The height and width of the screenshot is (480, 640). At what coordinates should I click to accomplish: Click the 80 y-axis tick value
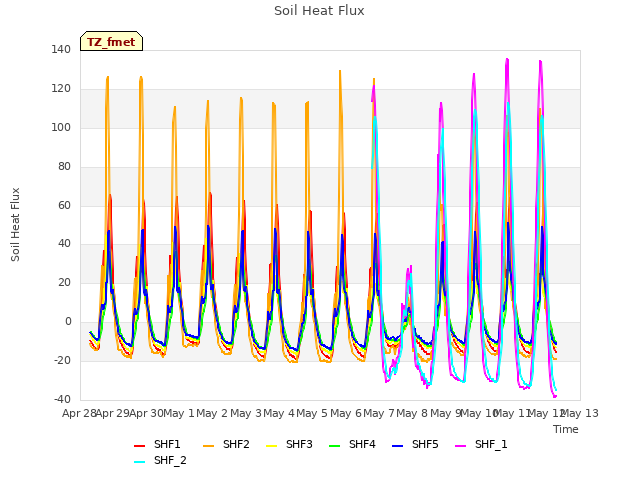(64, 166)
